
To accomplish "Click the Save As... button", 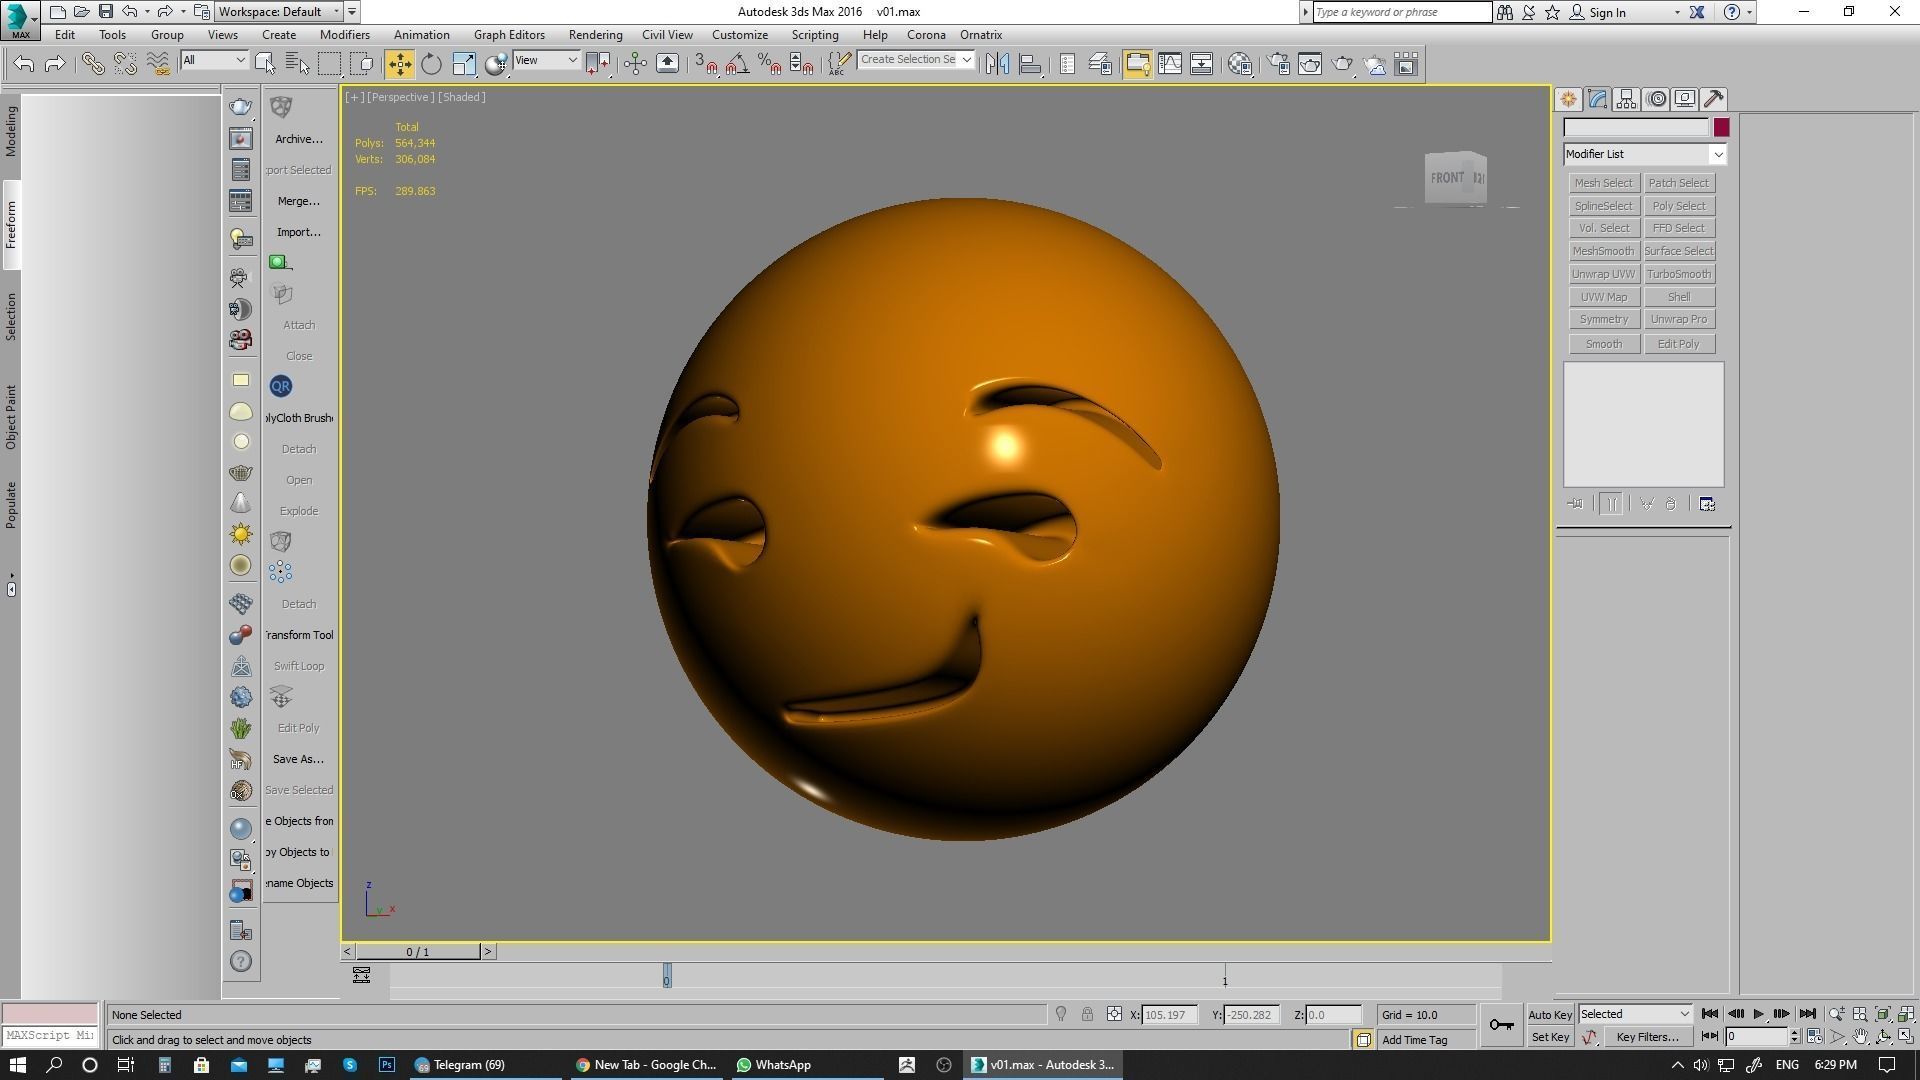I will (298, 759).
